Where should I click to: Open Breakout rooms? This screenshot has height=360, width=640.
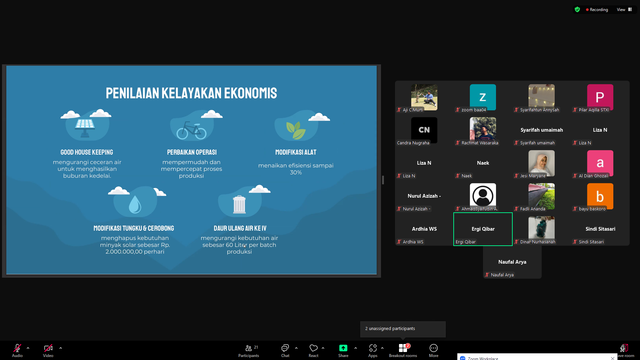403,350
